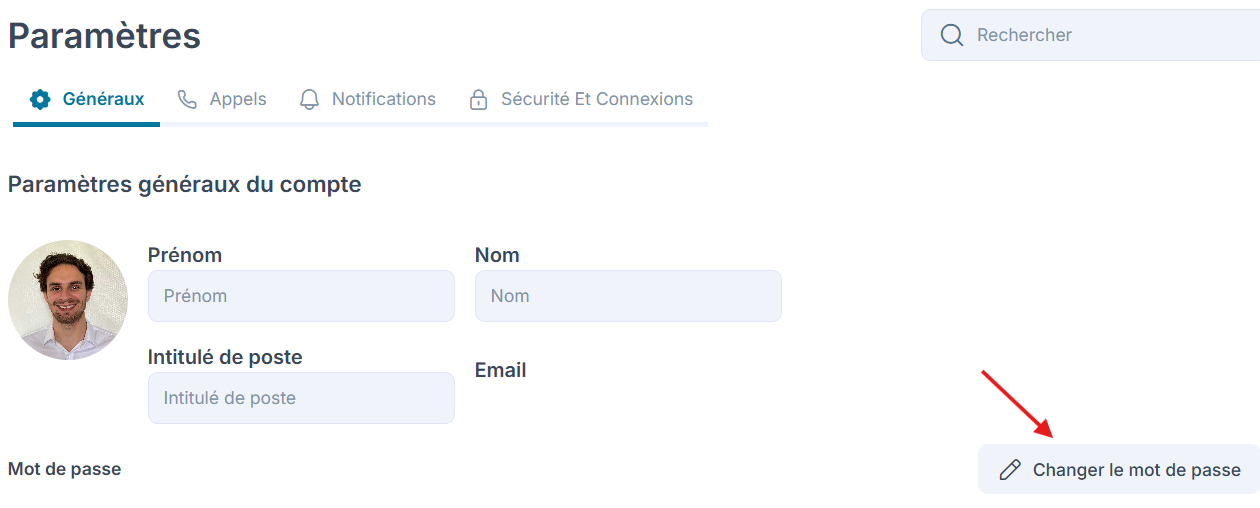Click the pencil icon in the password button

pyautogui.click(x=1010, y=470)
